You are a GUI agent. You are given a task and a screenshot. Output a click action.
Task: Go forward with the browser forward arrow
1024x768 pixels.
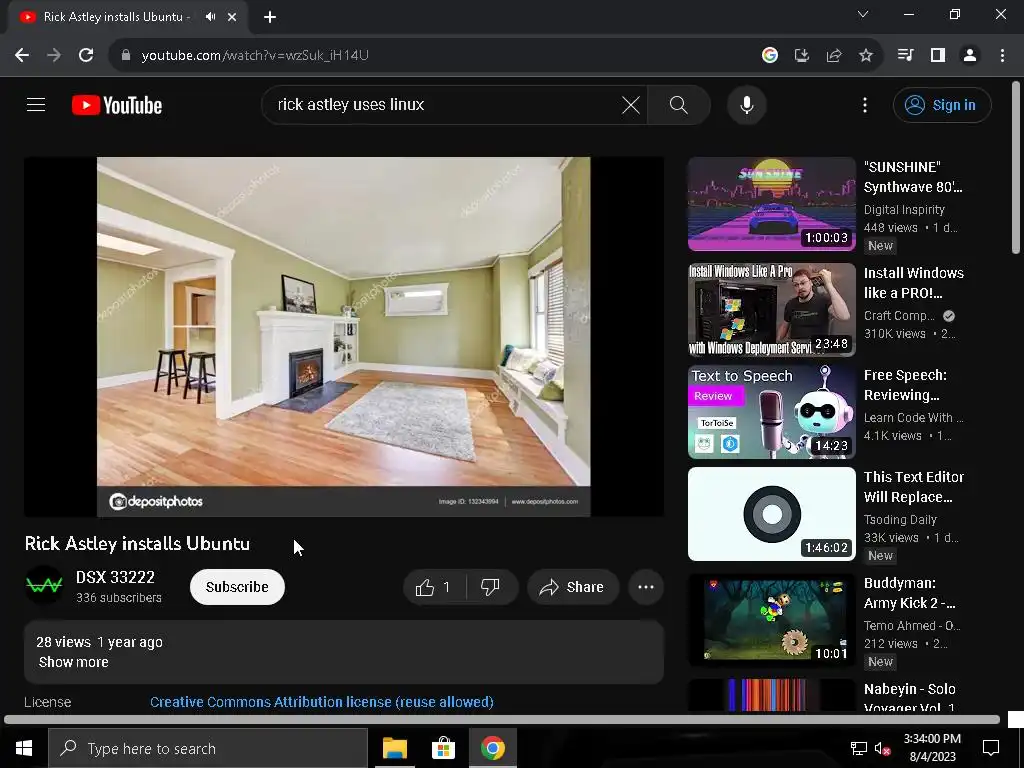[54, 55]
